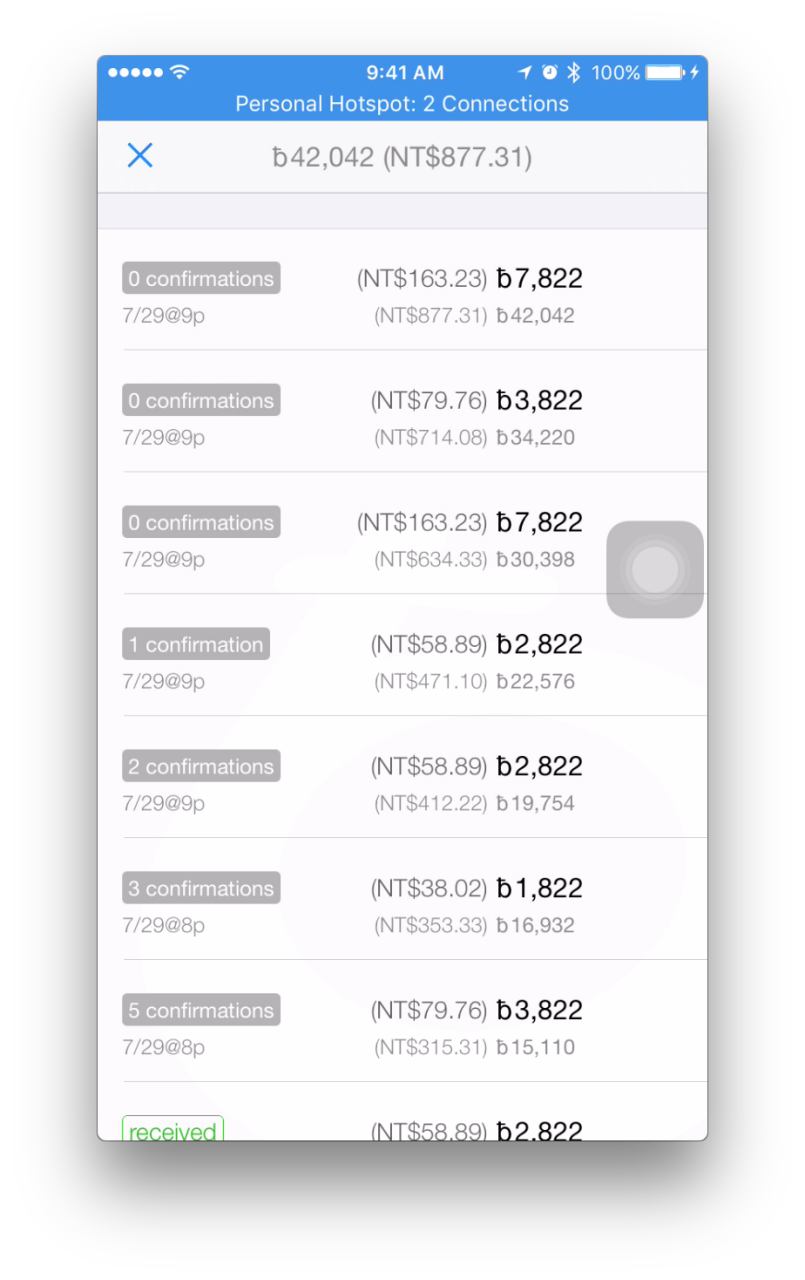Tap the alarm clock status icon

click(550, 73)
